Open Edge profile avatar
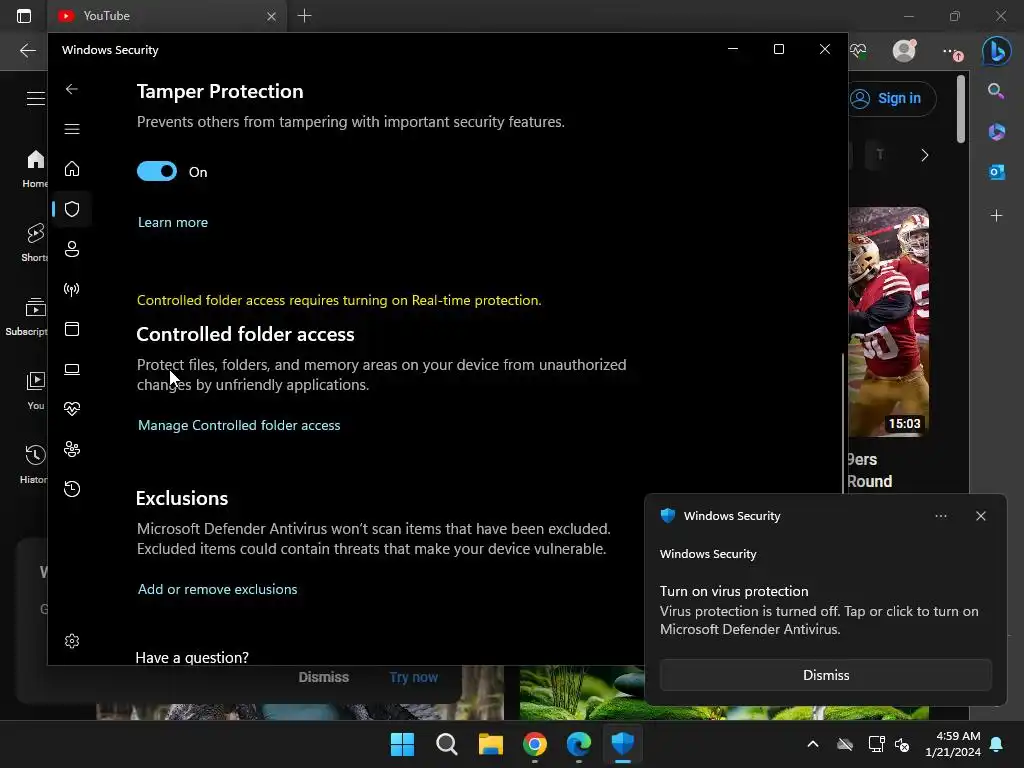Viewport: 1024px width, 768px height. (x=904, y=50)
